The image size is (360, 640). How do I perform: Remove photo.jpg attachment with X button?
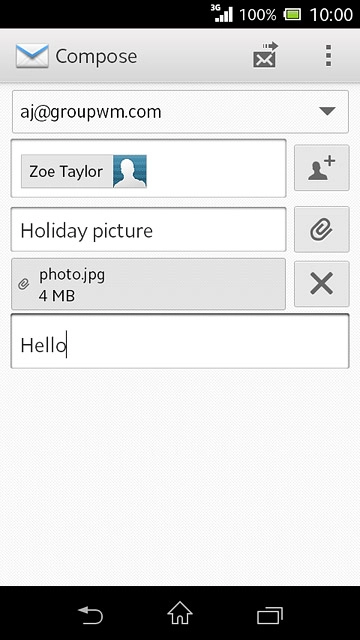pos(322,284)
